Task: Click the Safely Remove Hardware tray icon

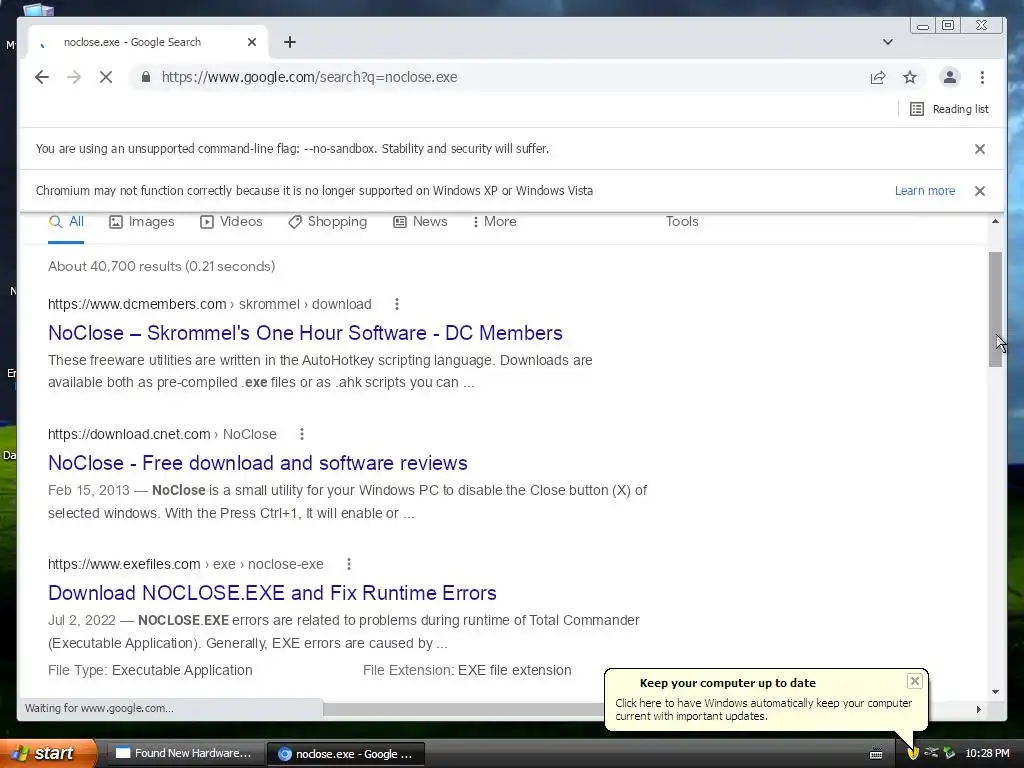Action: (949, 753)
